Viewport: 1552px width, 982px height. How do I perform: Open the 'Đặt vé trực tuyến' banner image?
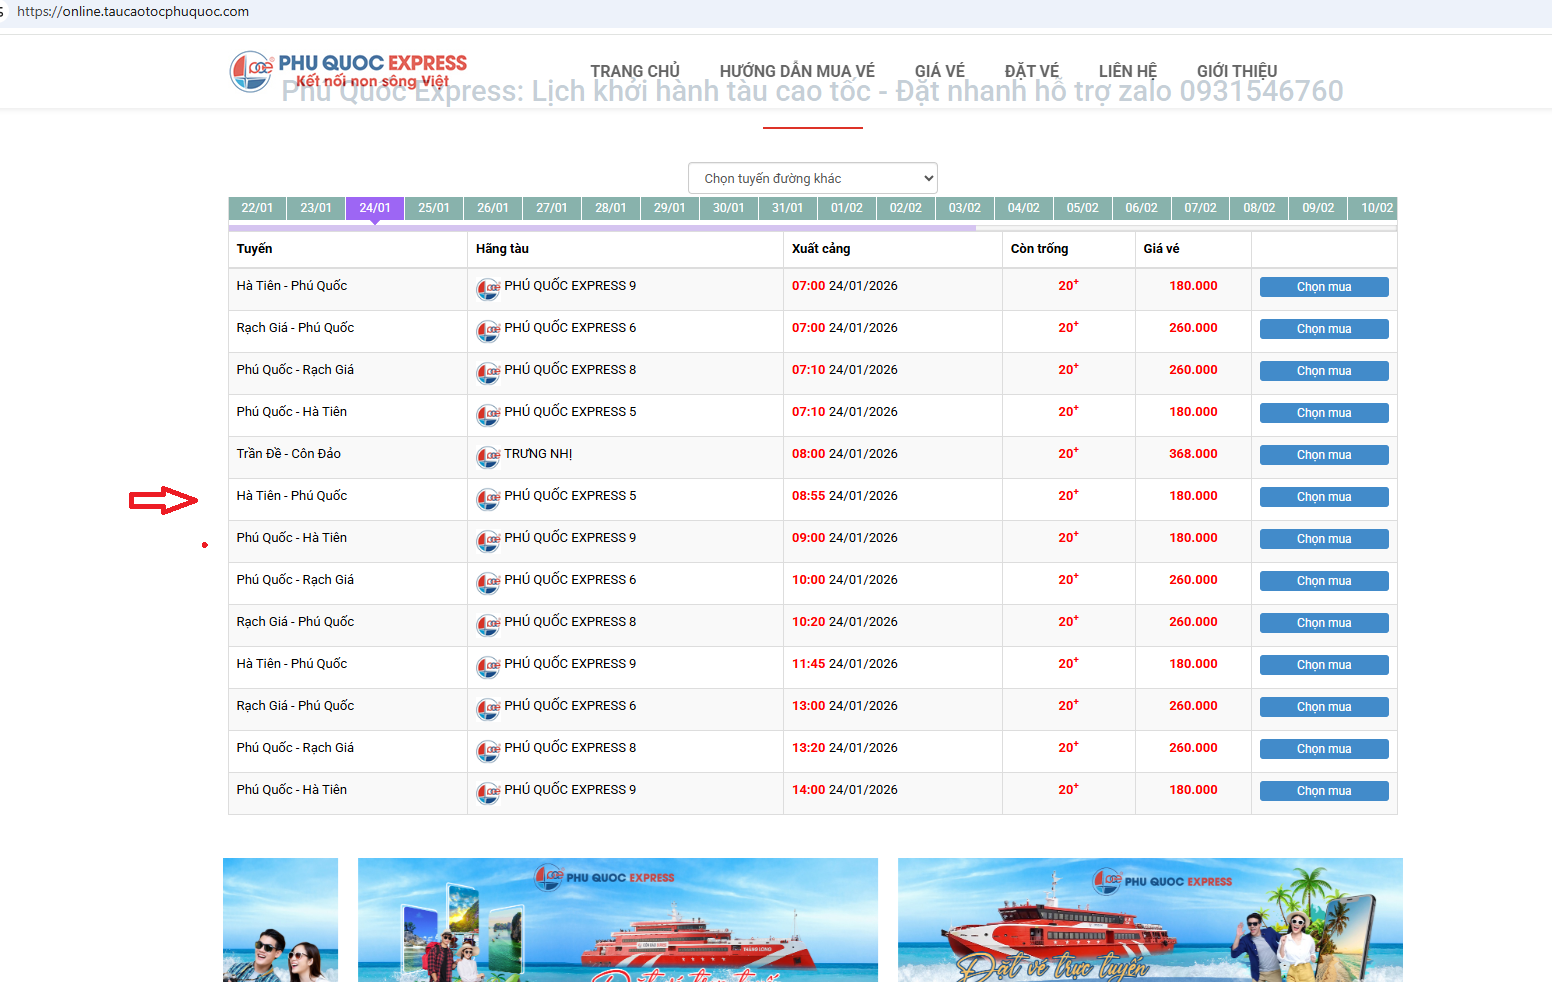(x=1149, y=919)
